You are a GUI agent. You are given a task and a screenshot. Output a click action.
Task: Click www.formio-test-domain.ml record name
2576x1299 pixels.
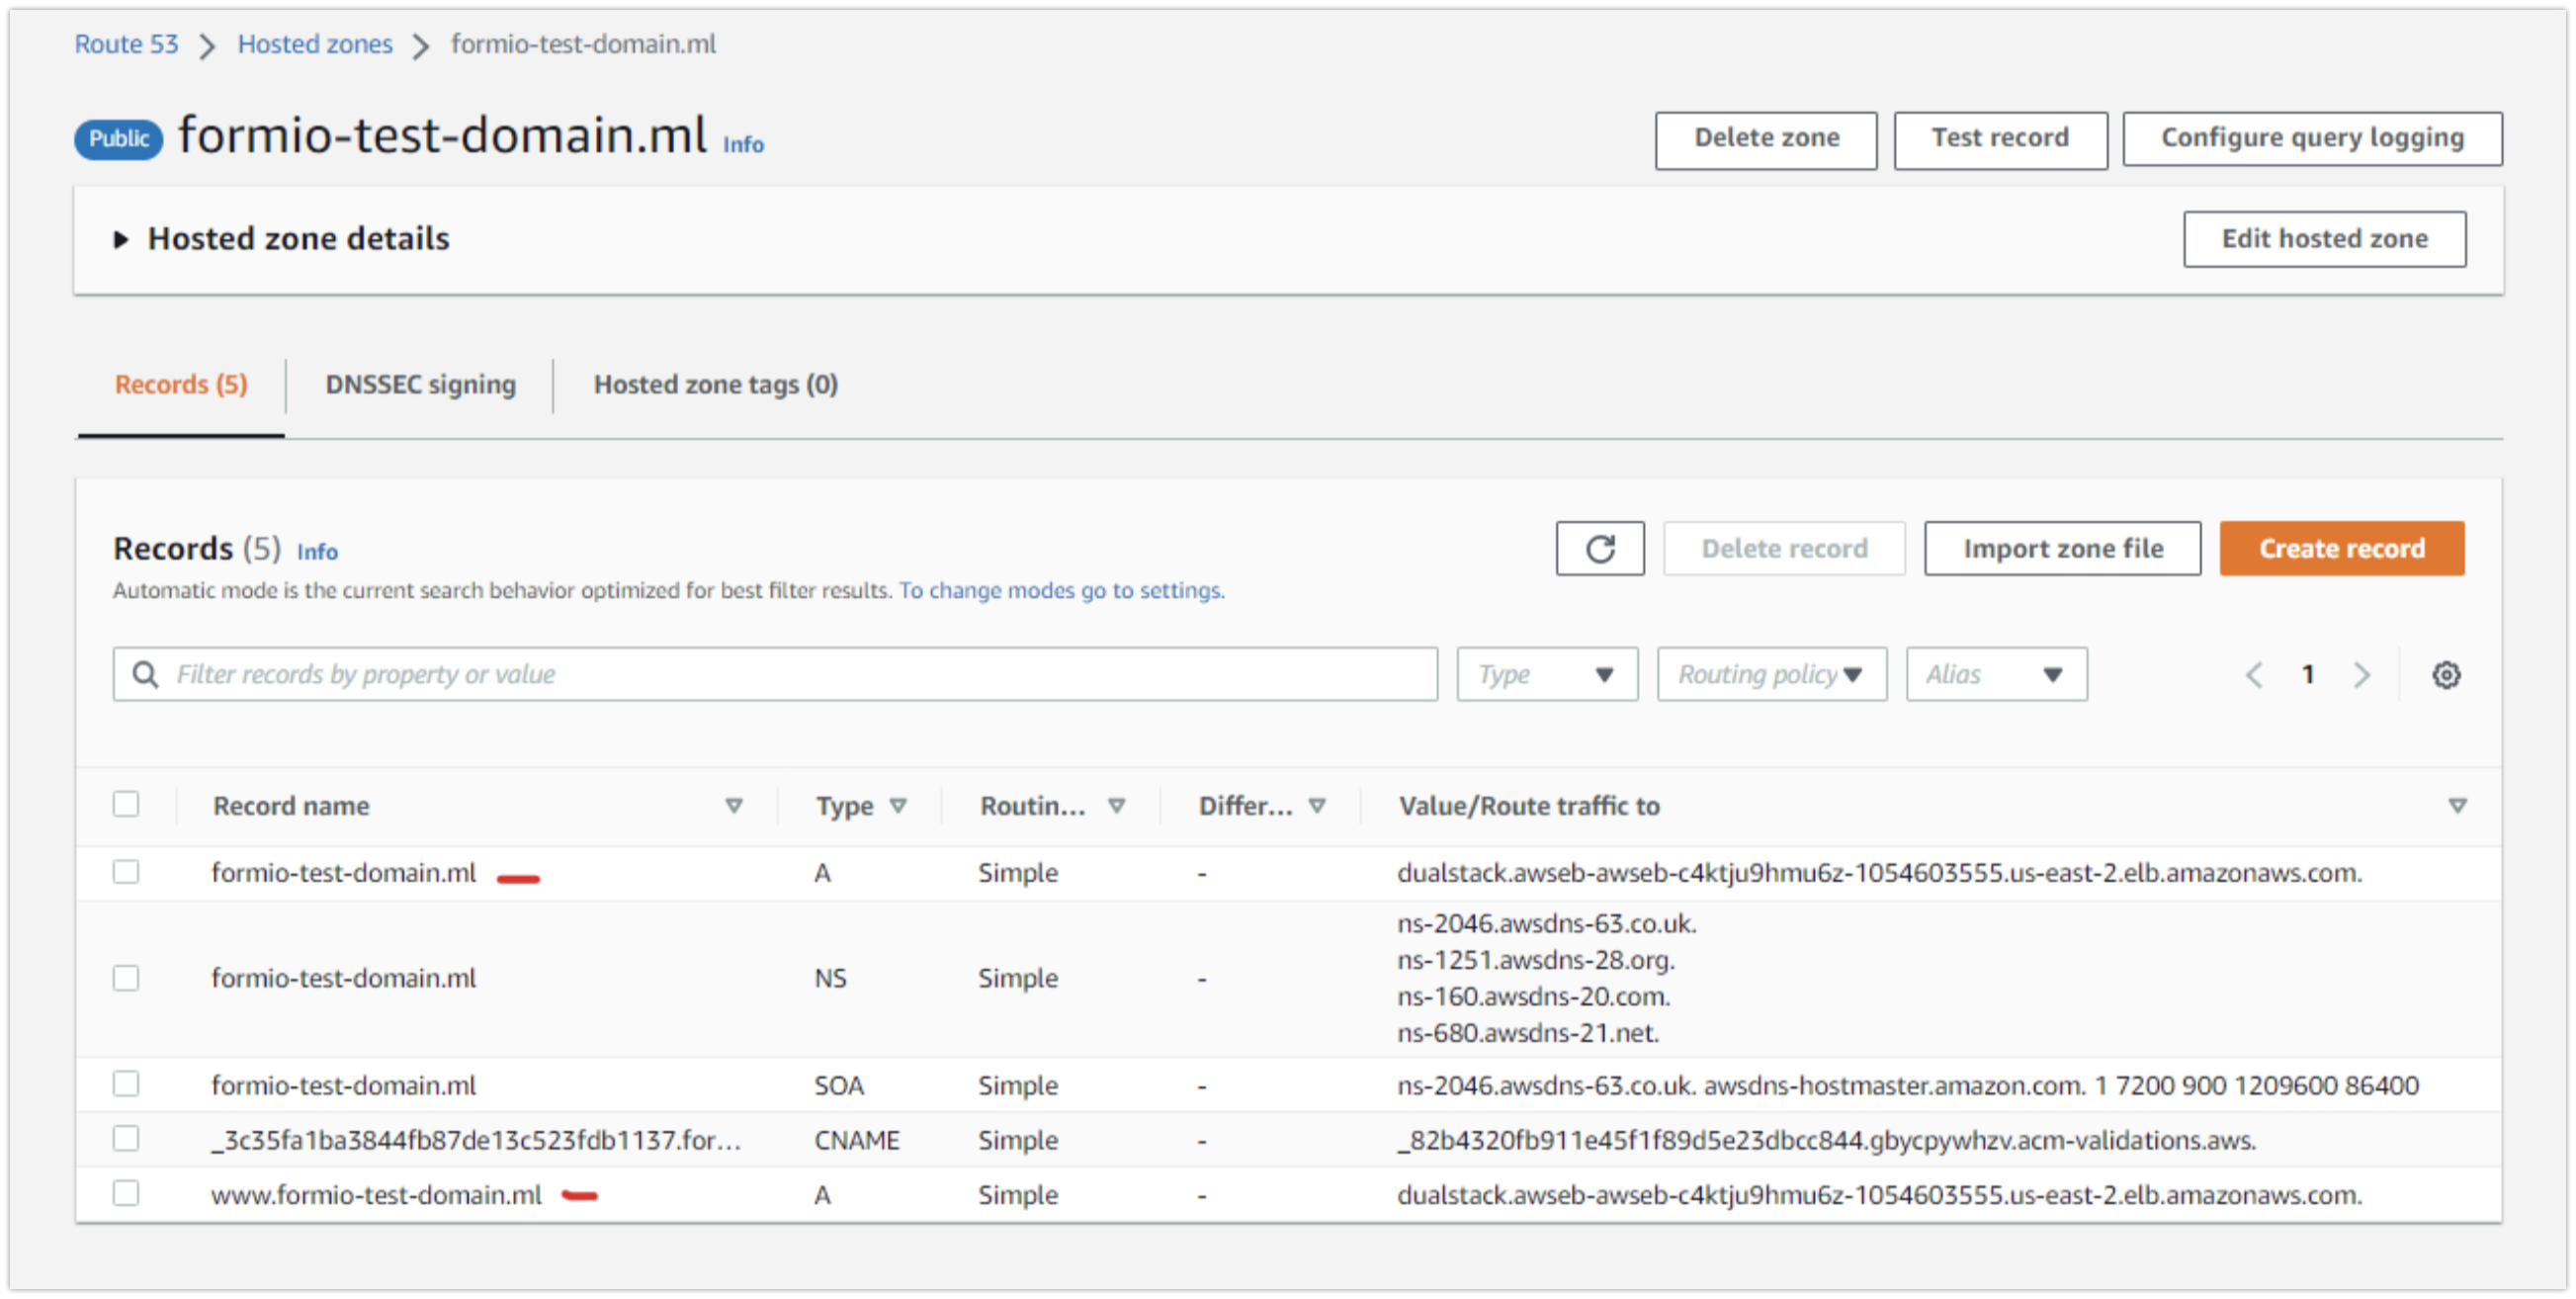376,1195
